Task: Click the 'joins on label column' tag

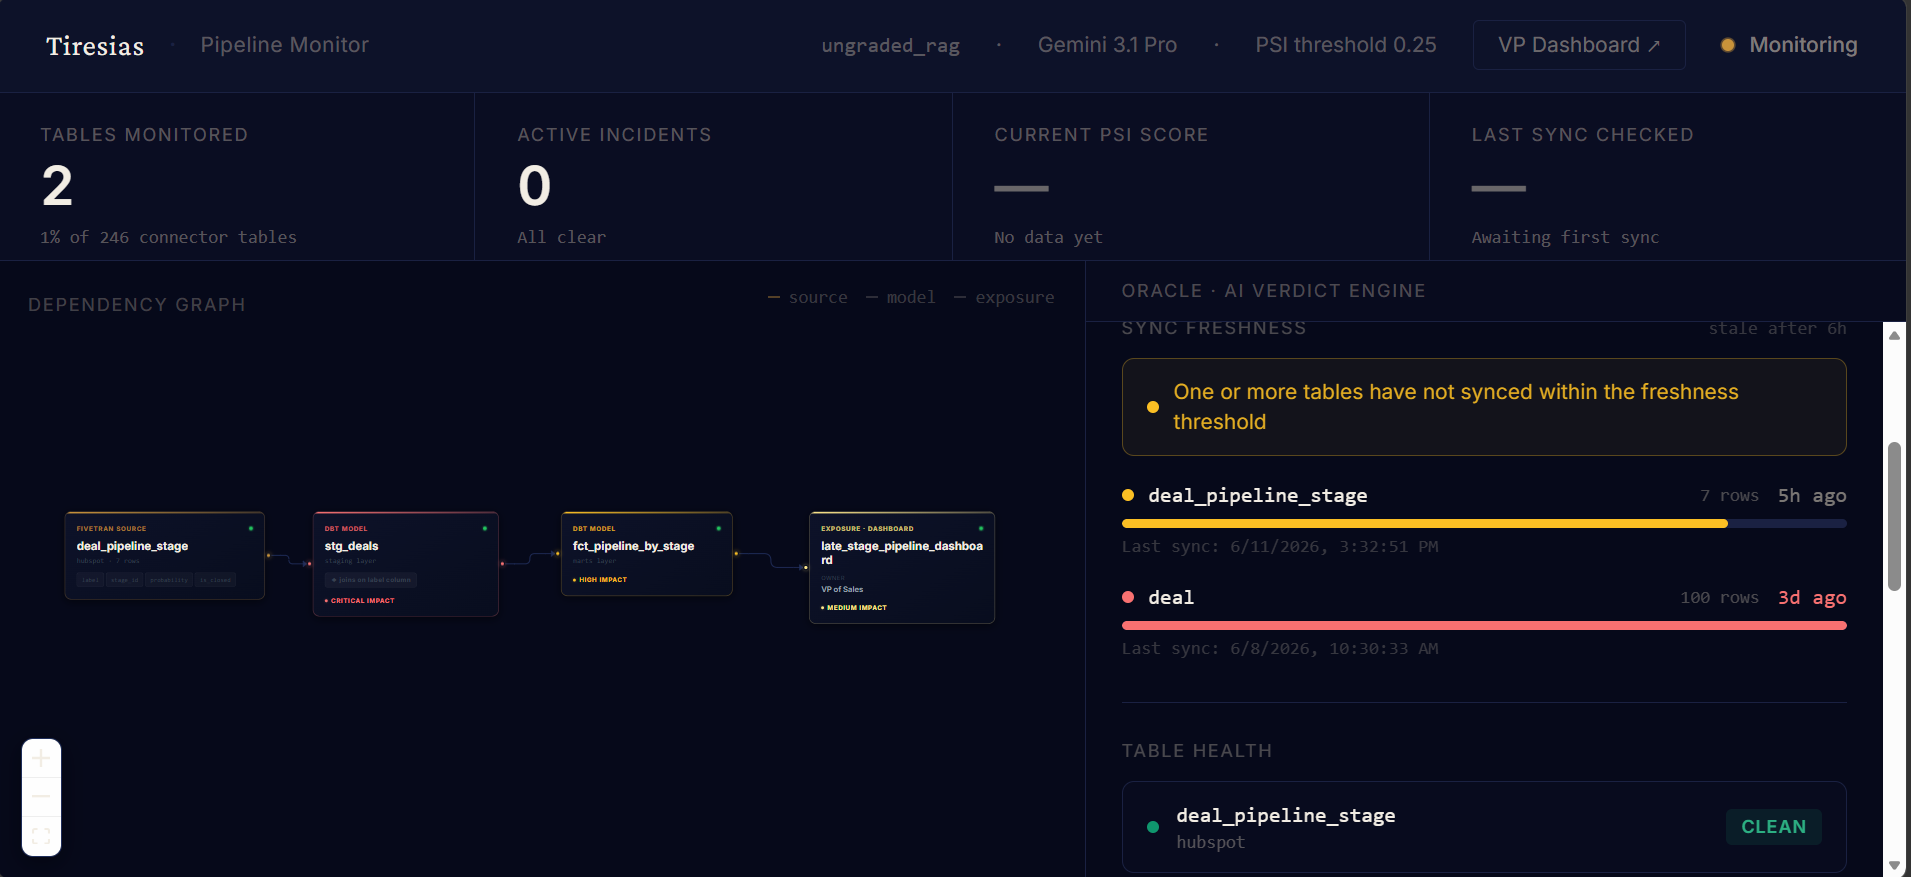Action: point(371,580)
